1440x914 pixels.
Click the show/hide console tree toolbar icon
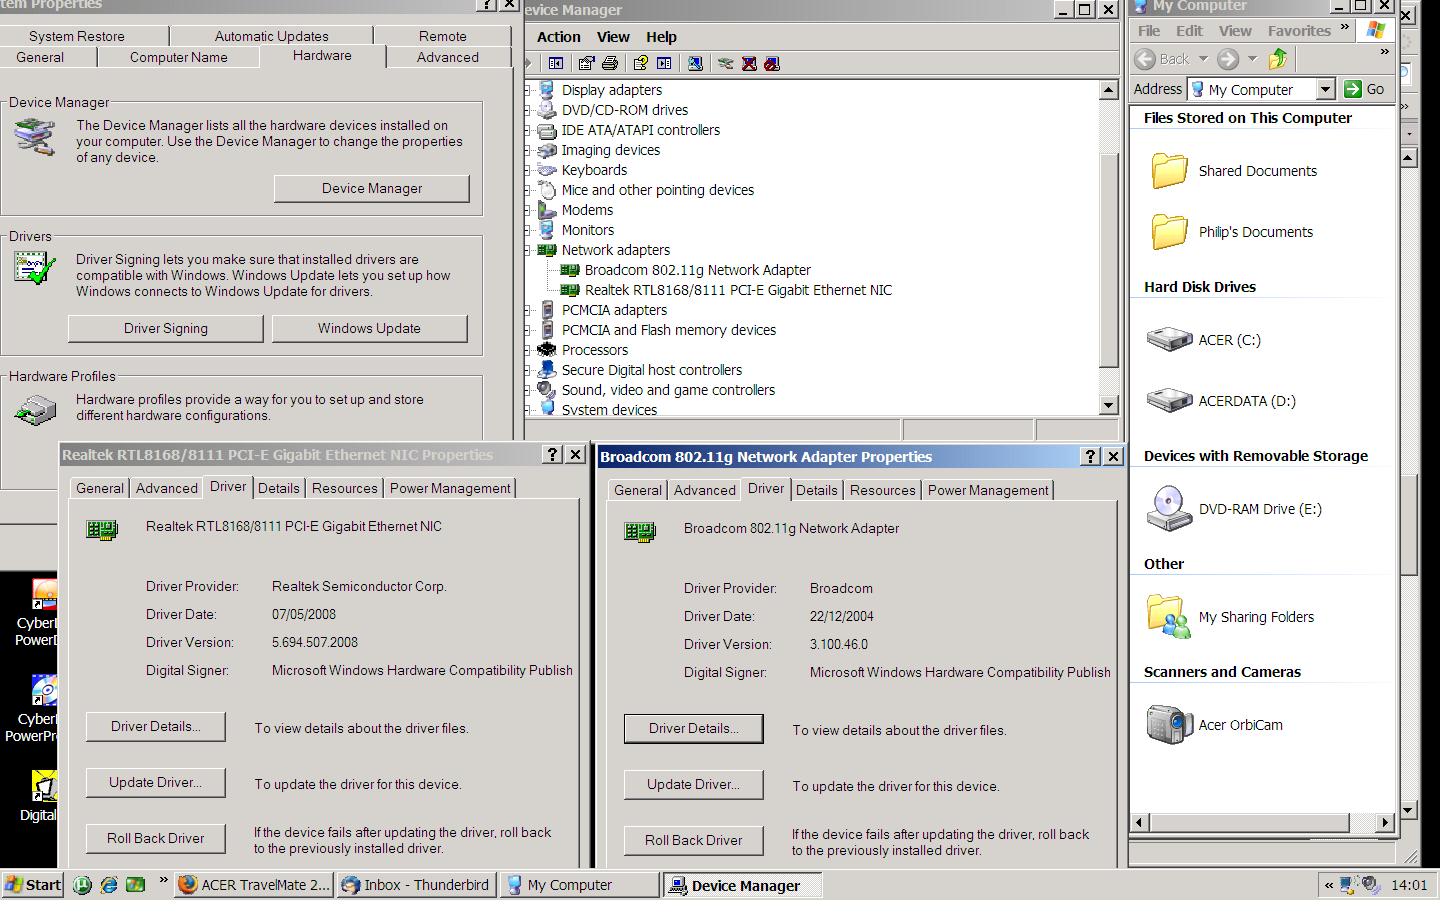556,63
